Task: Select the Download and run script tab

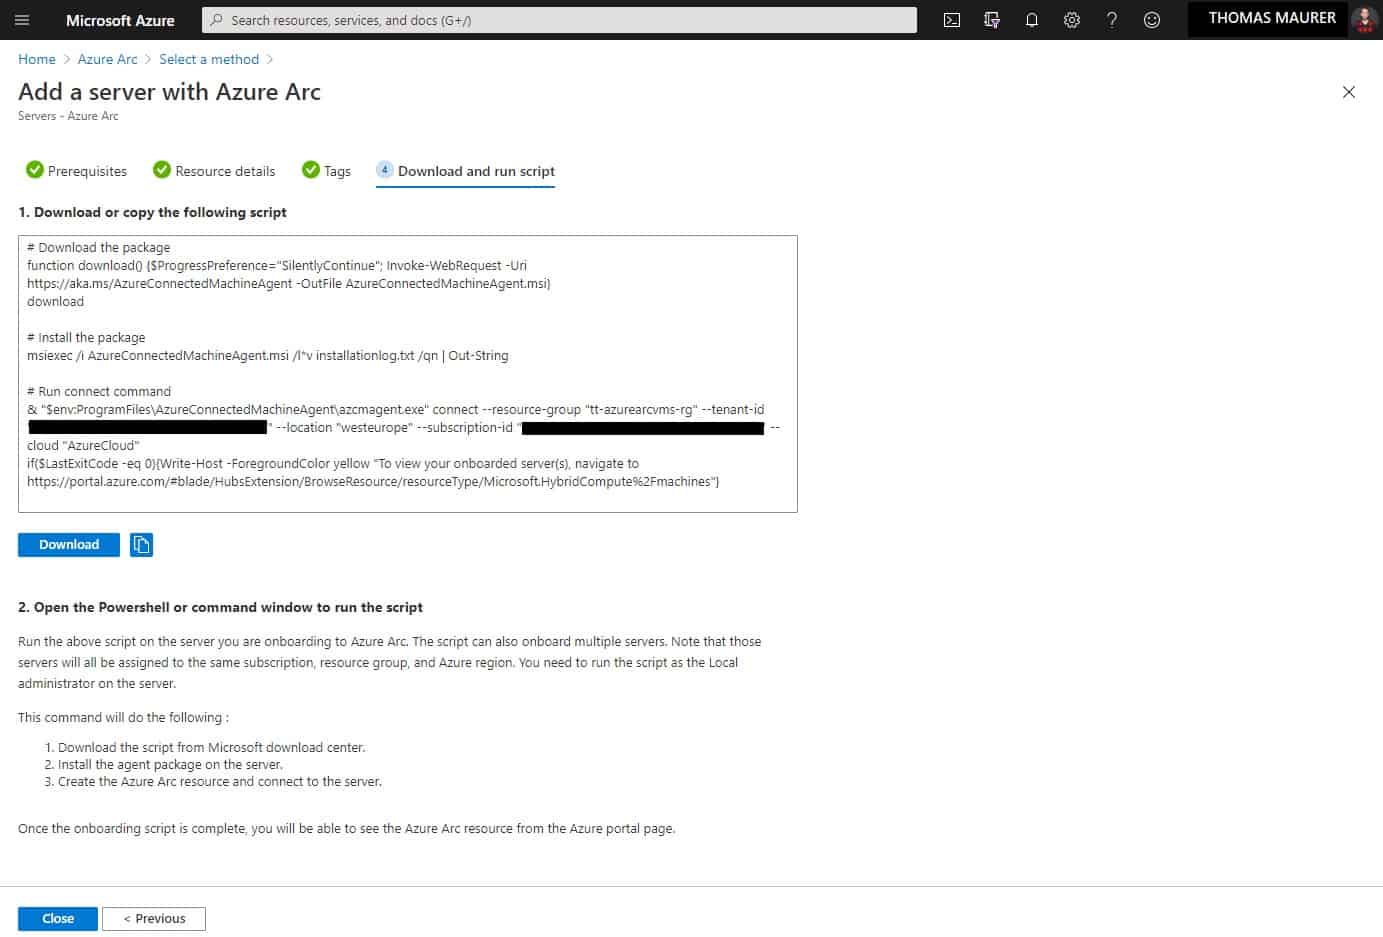Action: (x=465, y=171)
